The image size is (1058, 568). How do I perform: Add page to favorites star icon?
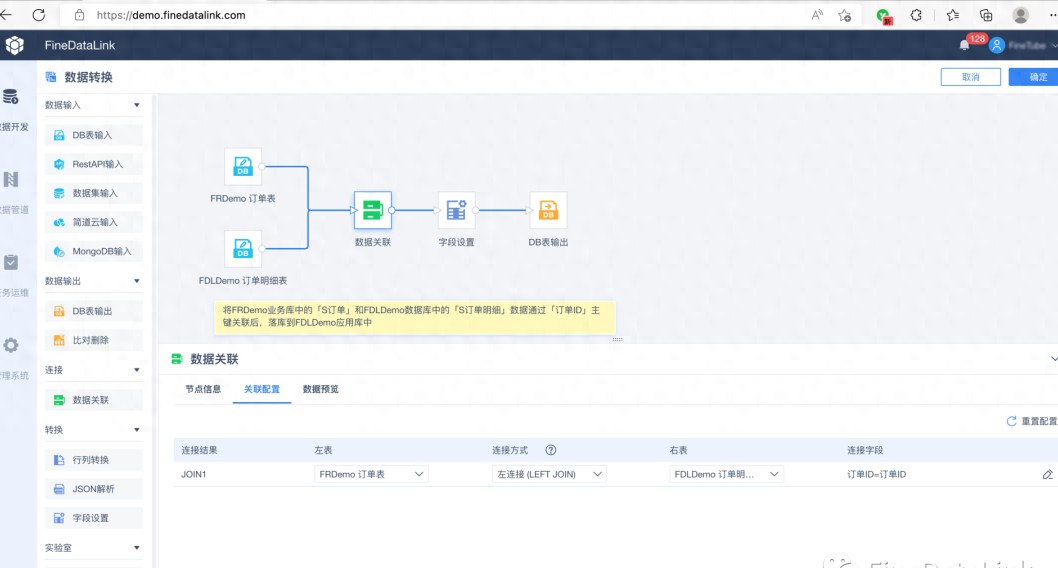(844, 15)
